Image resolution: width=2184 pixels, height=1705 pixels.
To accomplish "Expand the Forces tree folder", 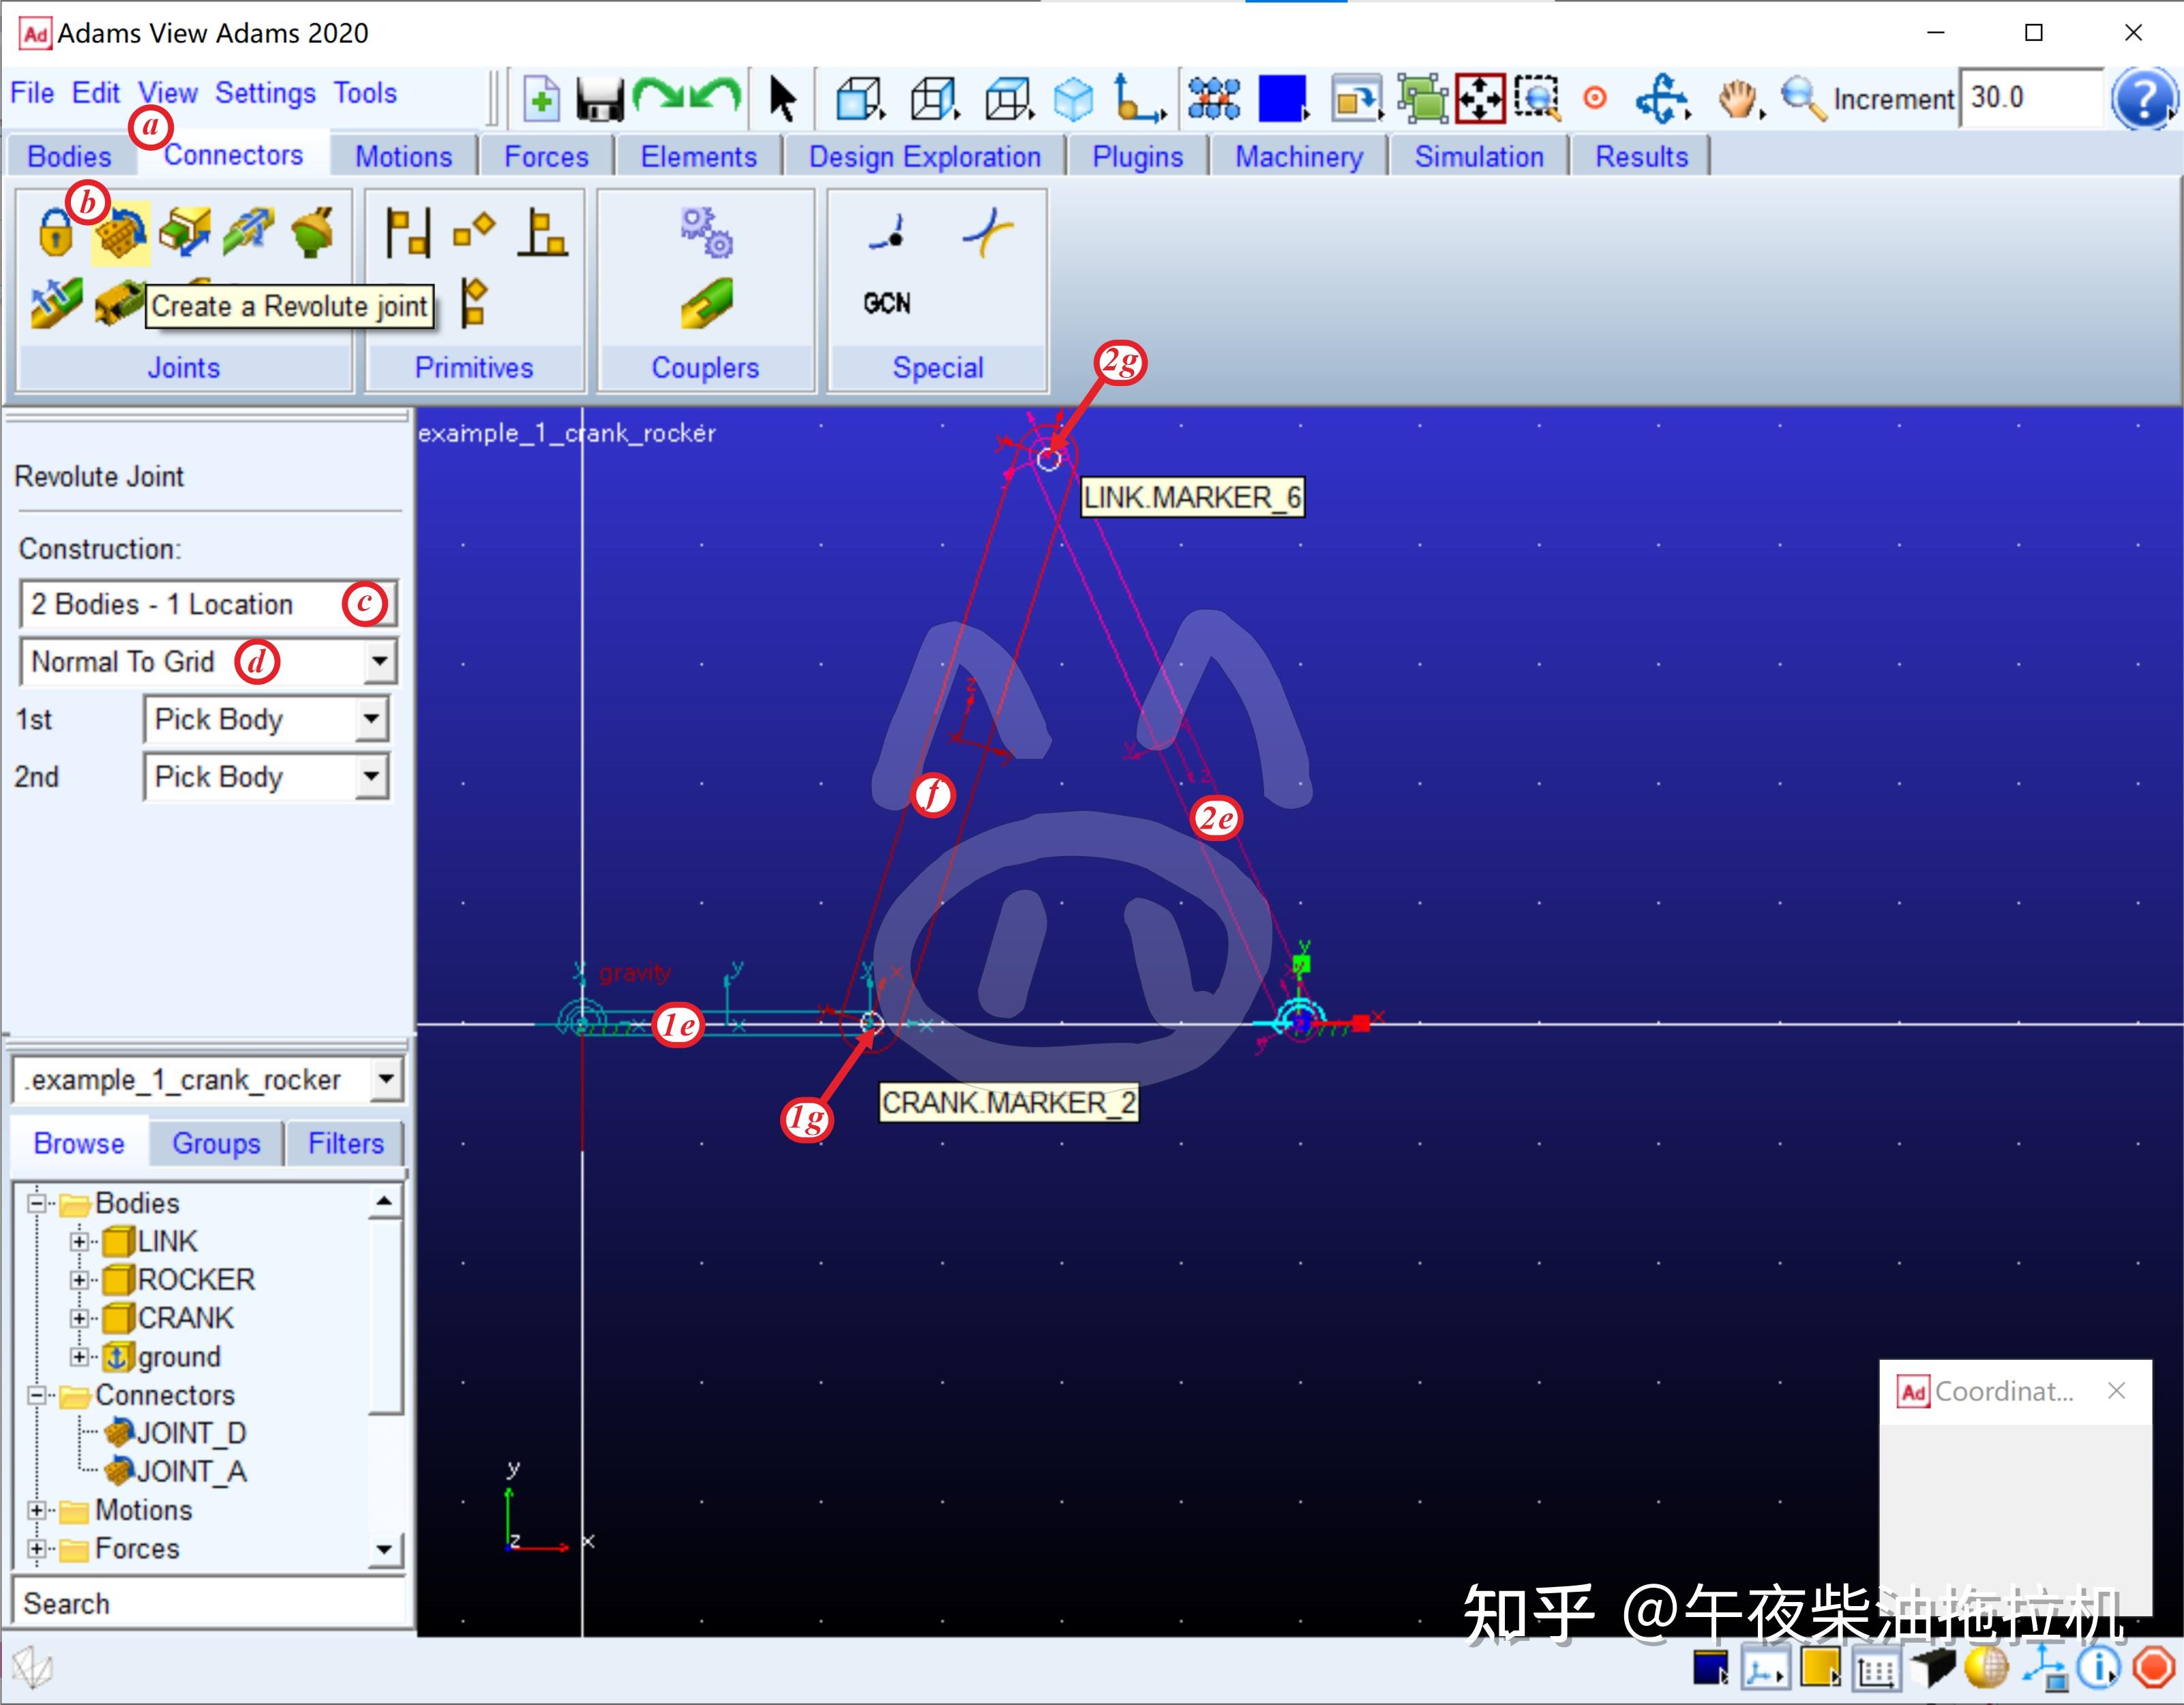I will click(x=37, y=1549).
